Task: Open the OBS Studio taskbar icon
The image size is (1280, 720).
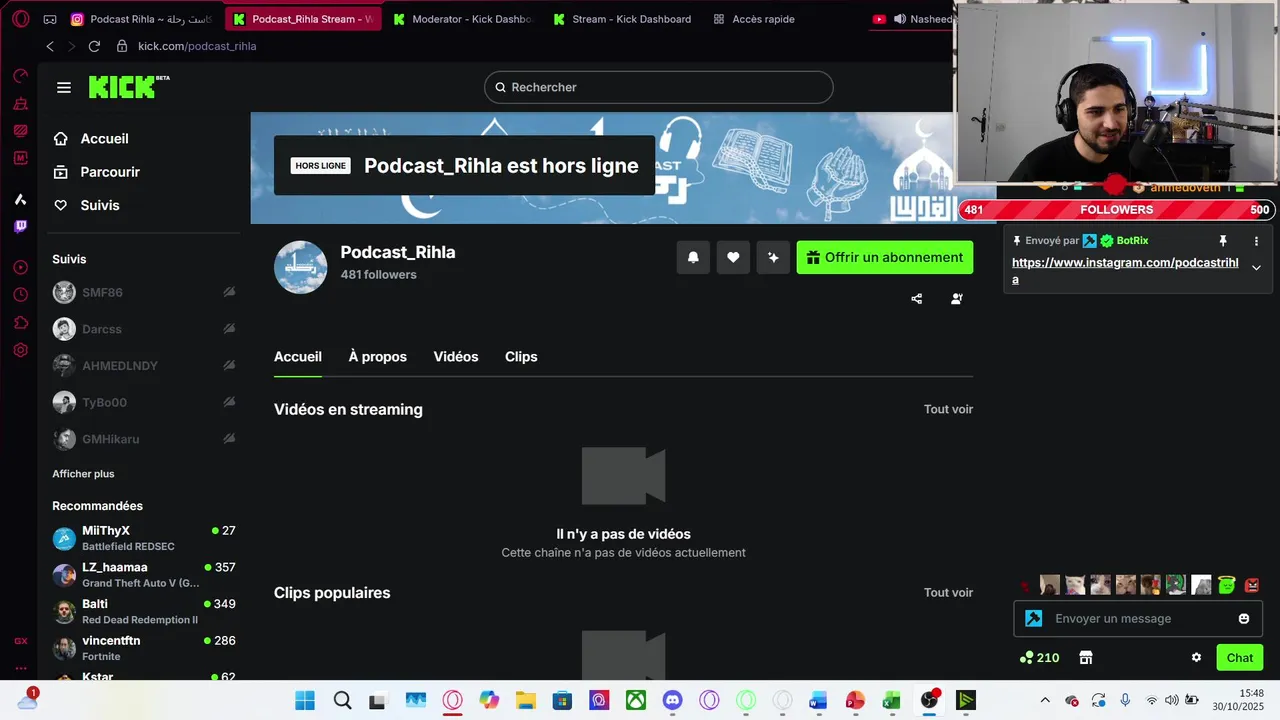Action: click(x=929, y=700)
